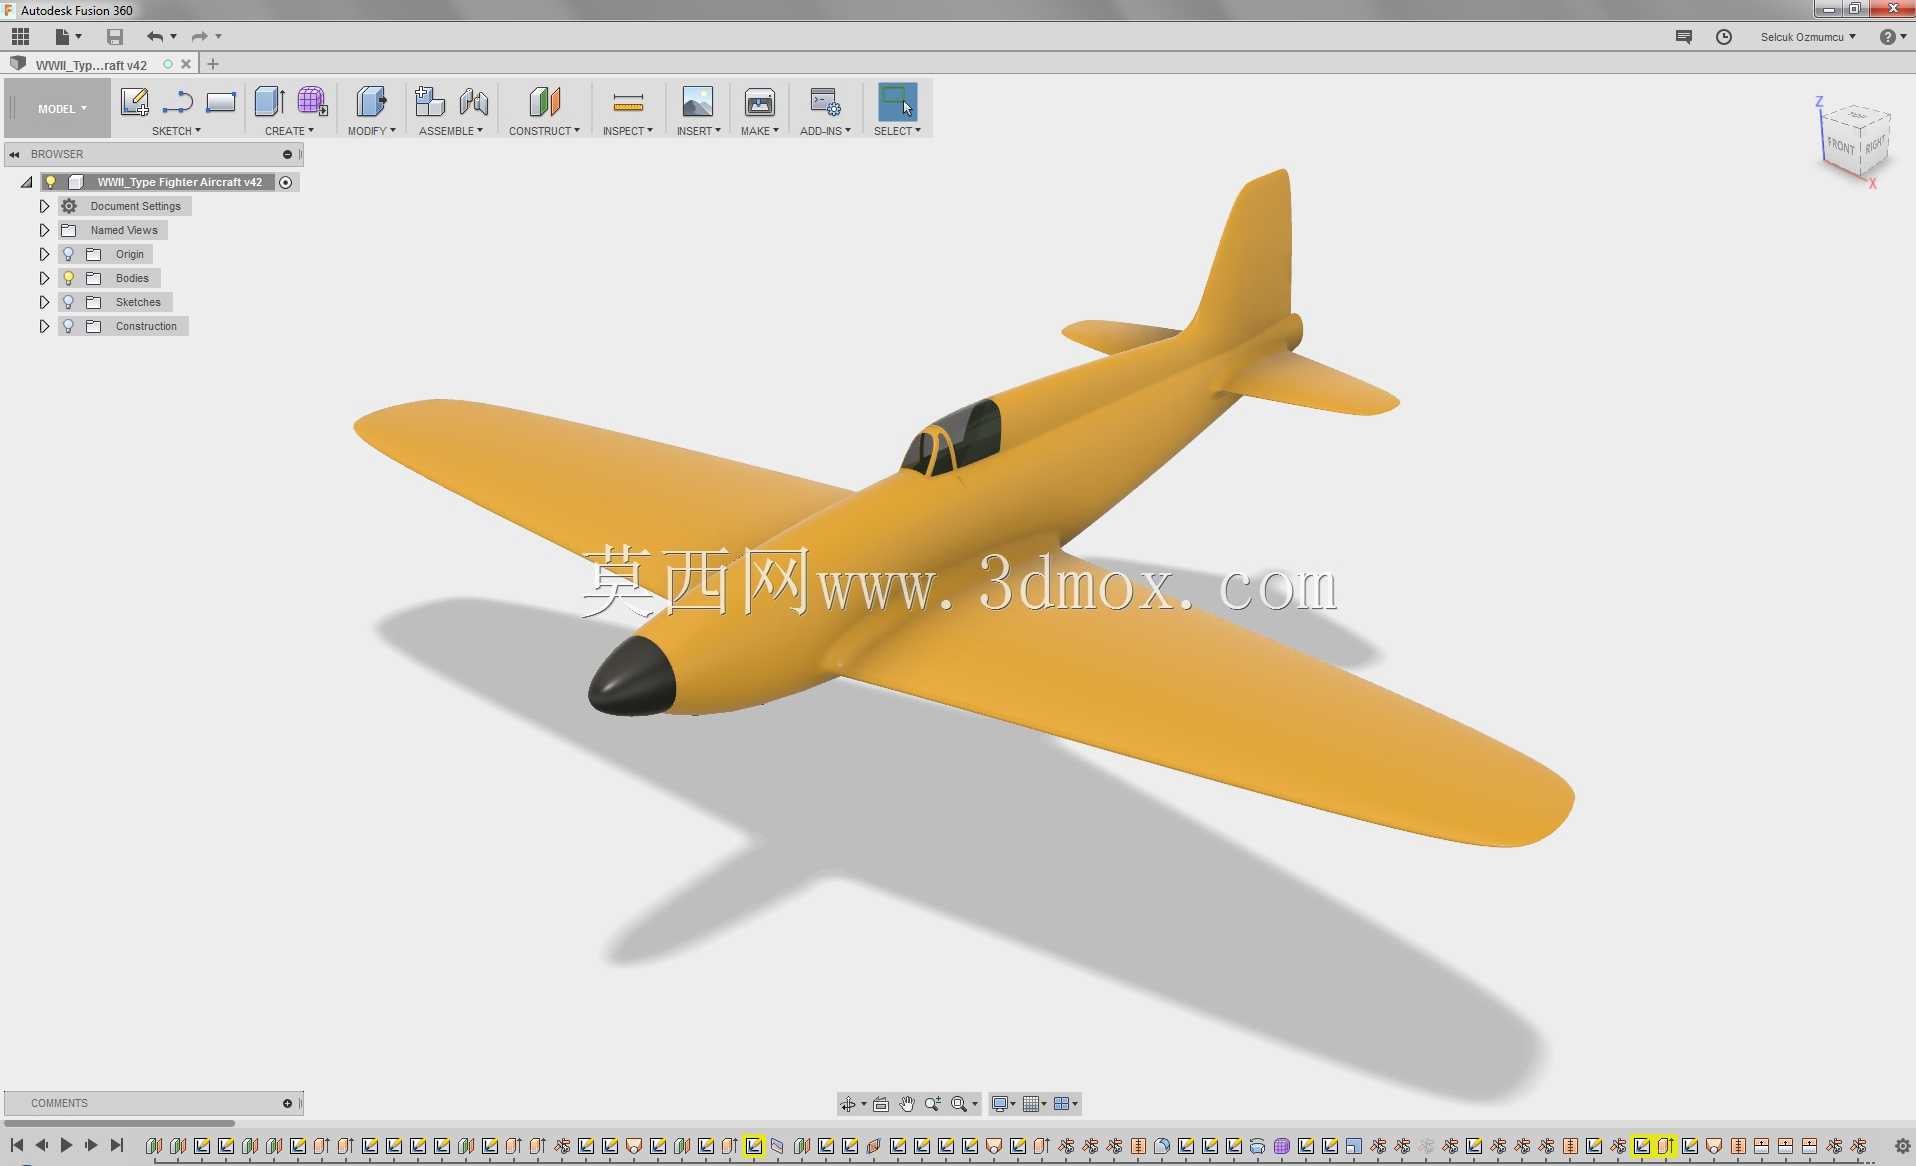
Task: Select the Insert Decal image tool
Action: [698, 102]
